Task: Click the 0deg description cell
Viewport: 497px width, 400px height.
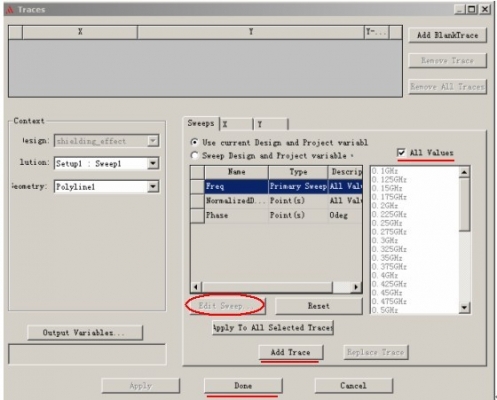Action: point(345,215)
